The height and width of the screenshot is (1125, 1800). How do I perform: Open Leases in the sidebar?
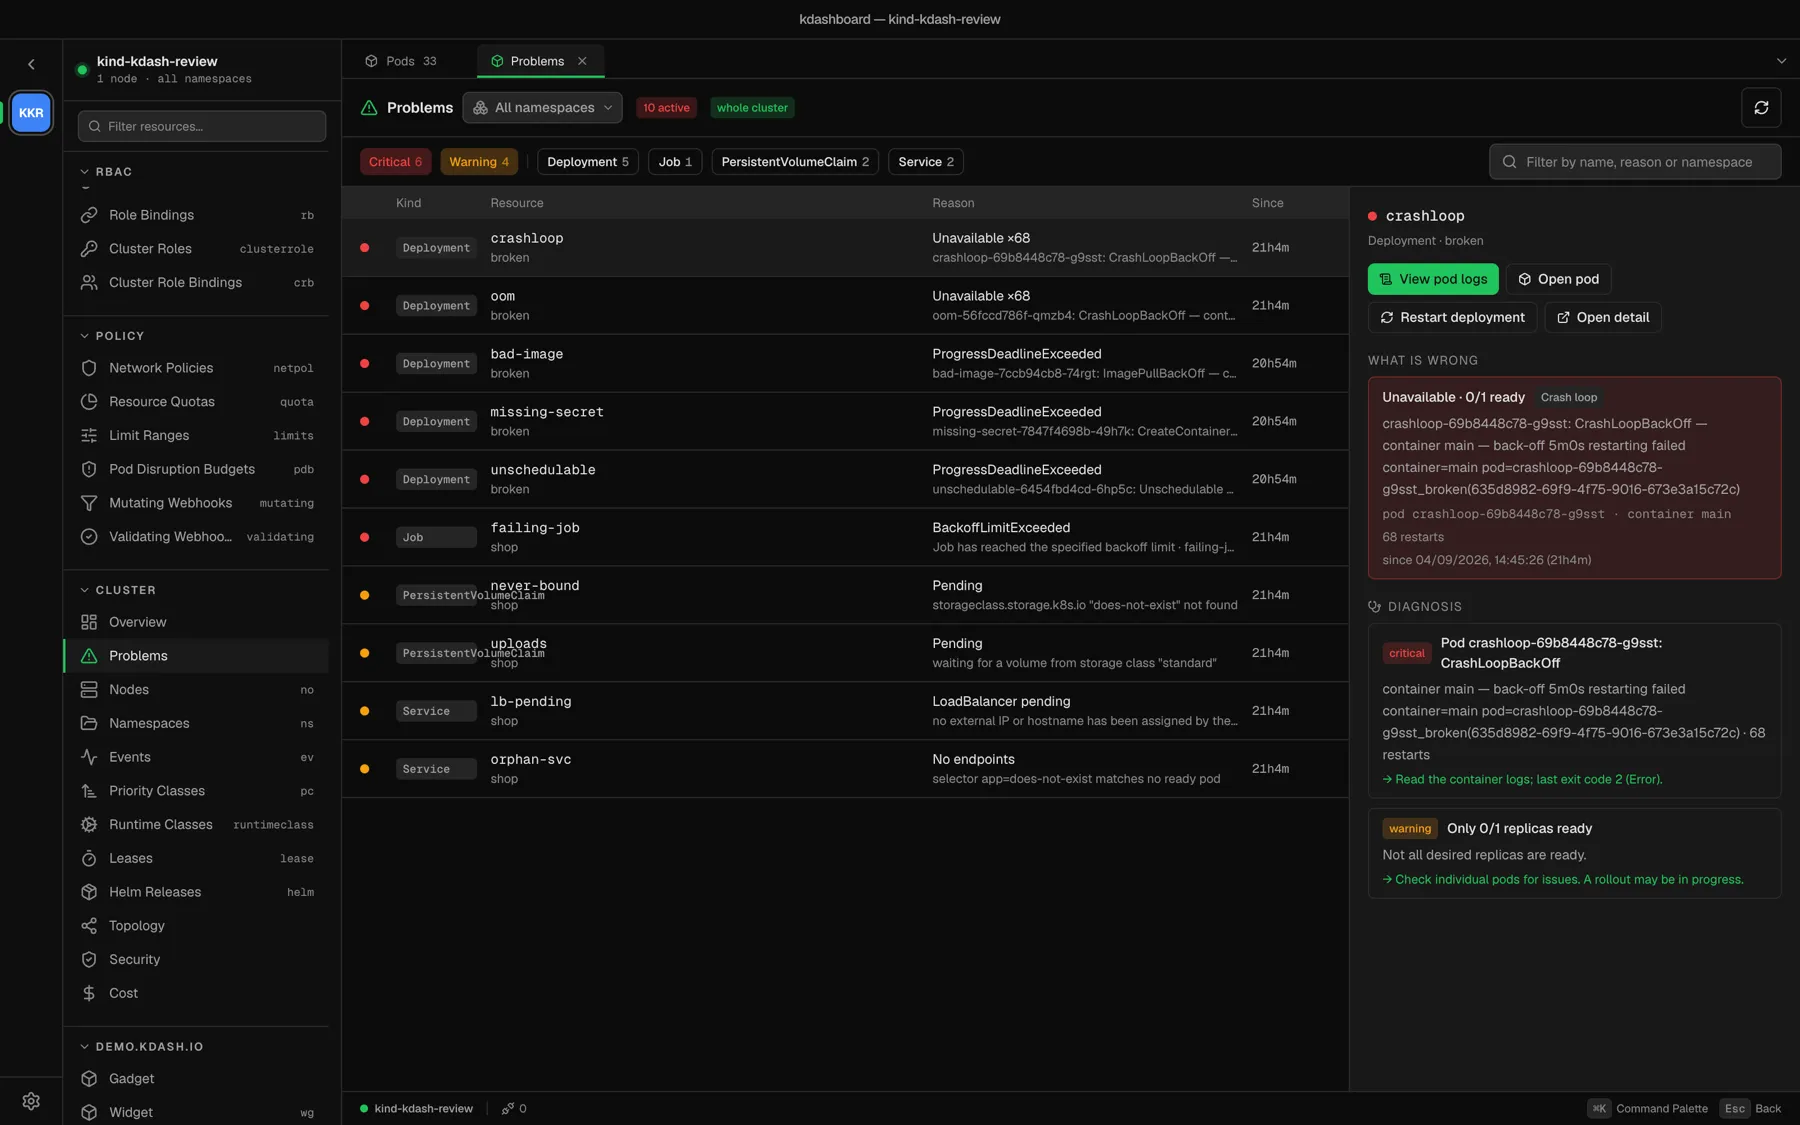[198, 858]
